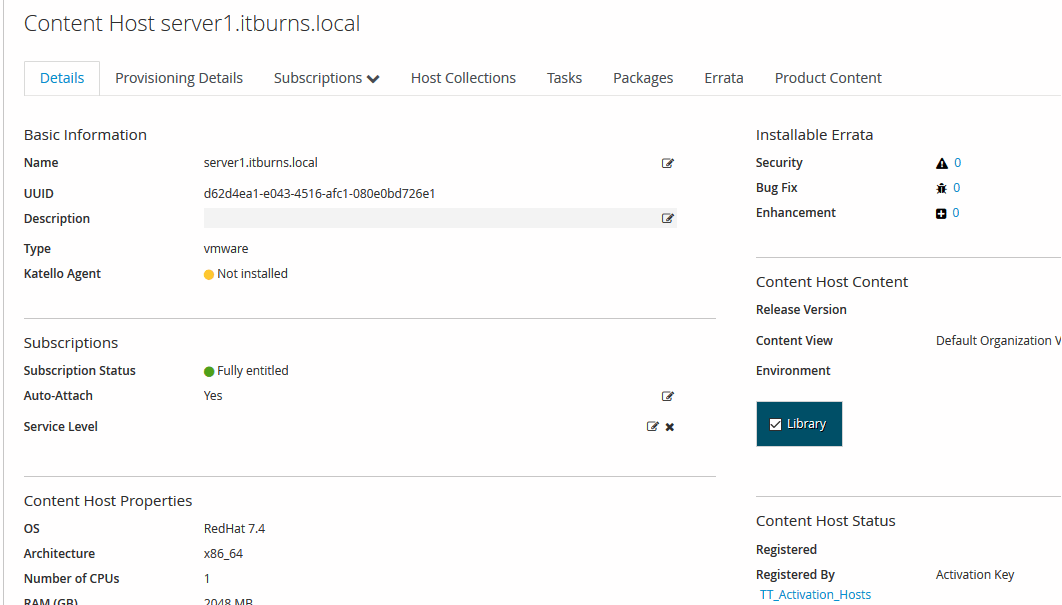The height and width of the screenshot is (605, 1062).
Task: Expand the Subscriptions dropdown menu
Action: tap(326, 77)
